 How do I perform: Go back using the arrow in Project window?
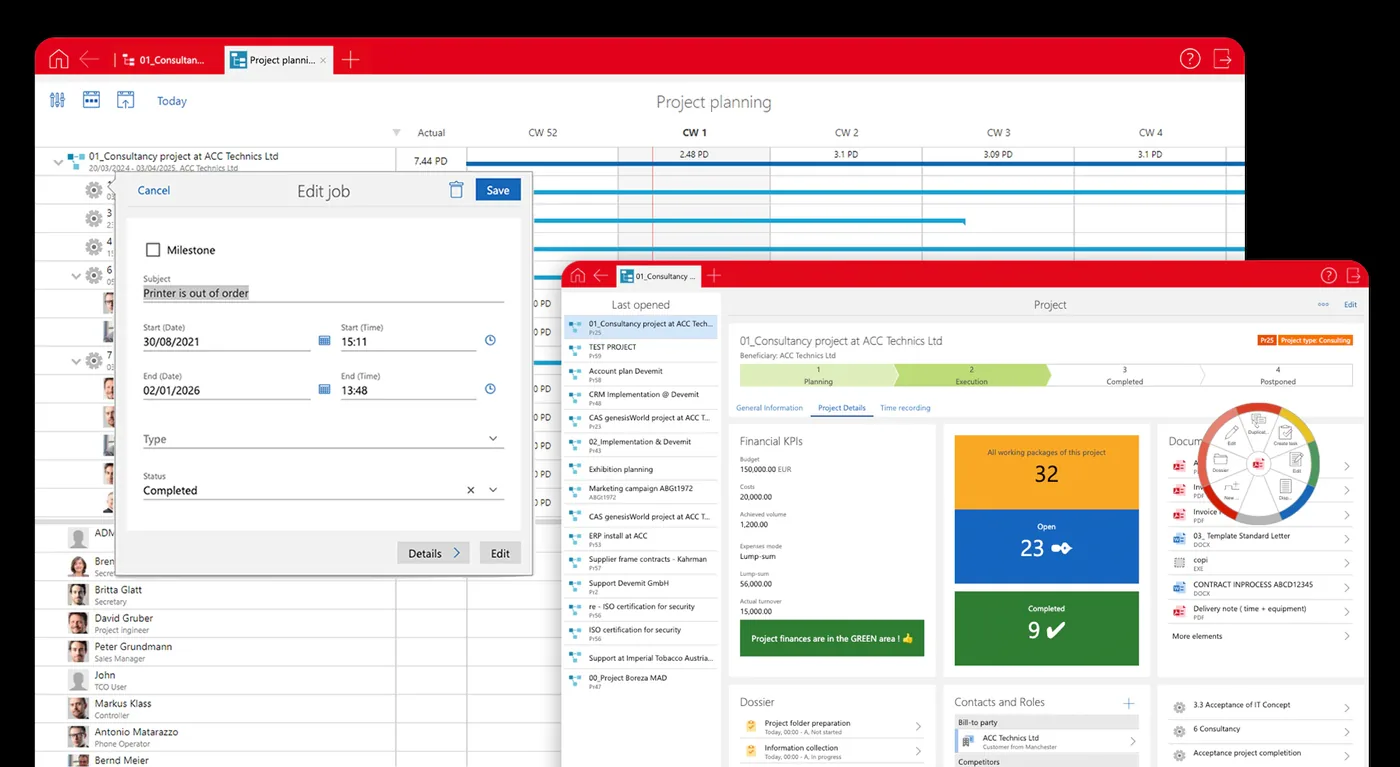pyautogui.click(x=600, y=276)
